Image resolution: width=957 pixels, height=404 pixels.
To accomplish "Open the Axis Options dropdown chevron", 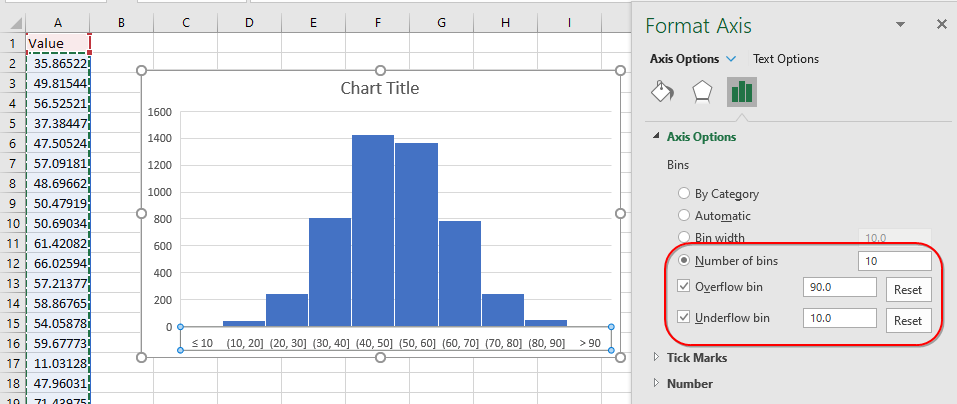I will coord(731,59).
